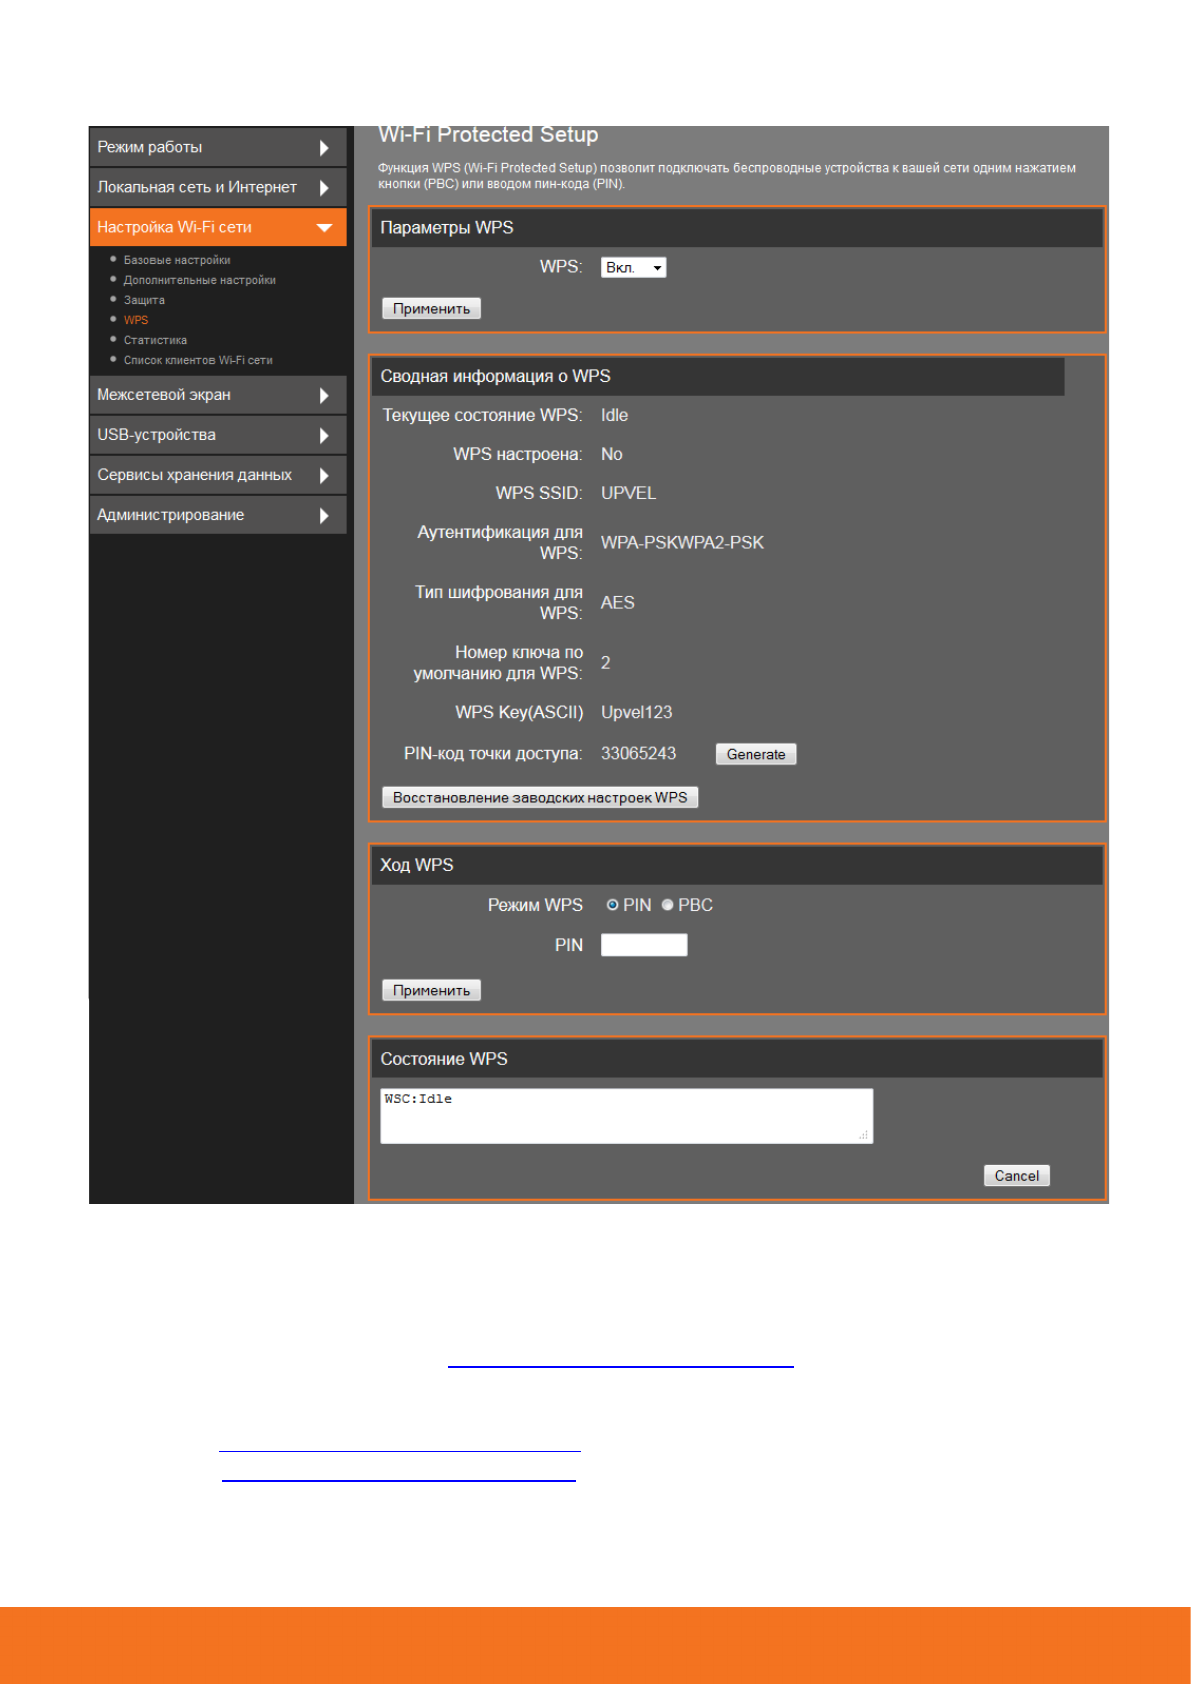Select the WPS submenu item

click(x=136, y=320)
